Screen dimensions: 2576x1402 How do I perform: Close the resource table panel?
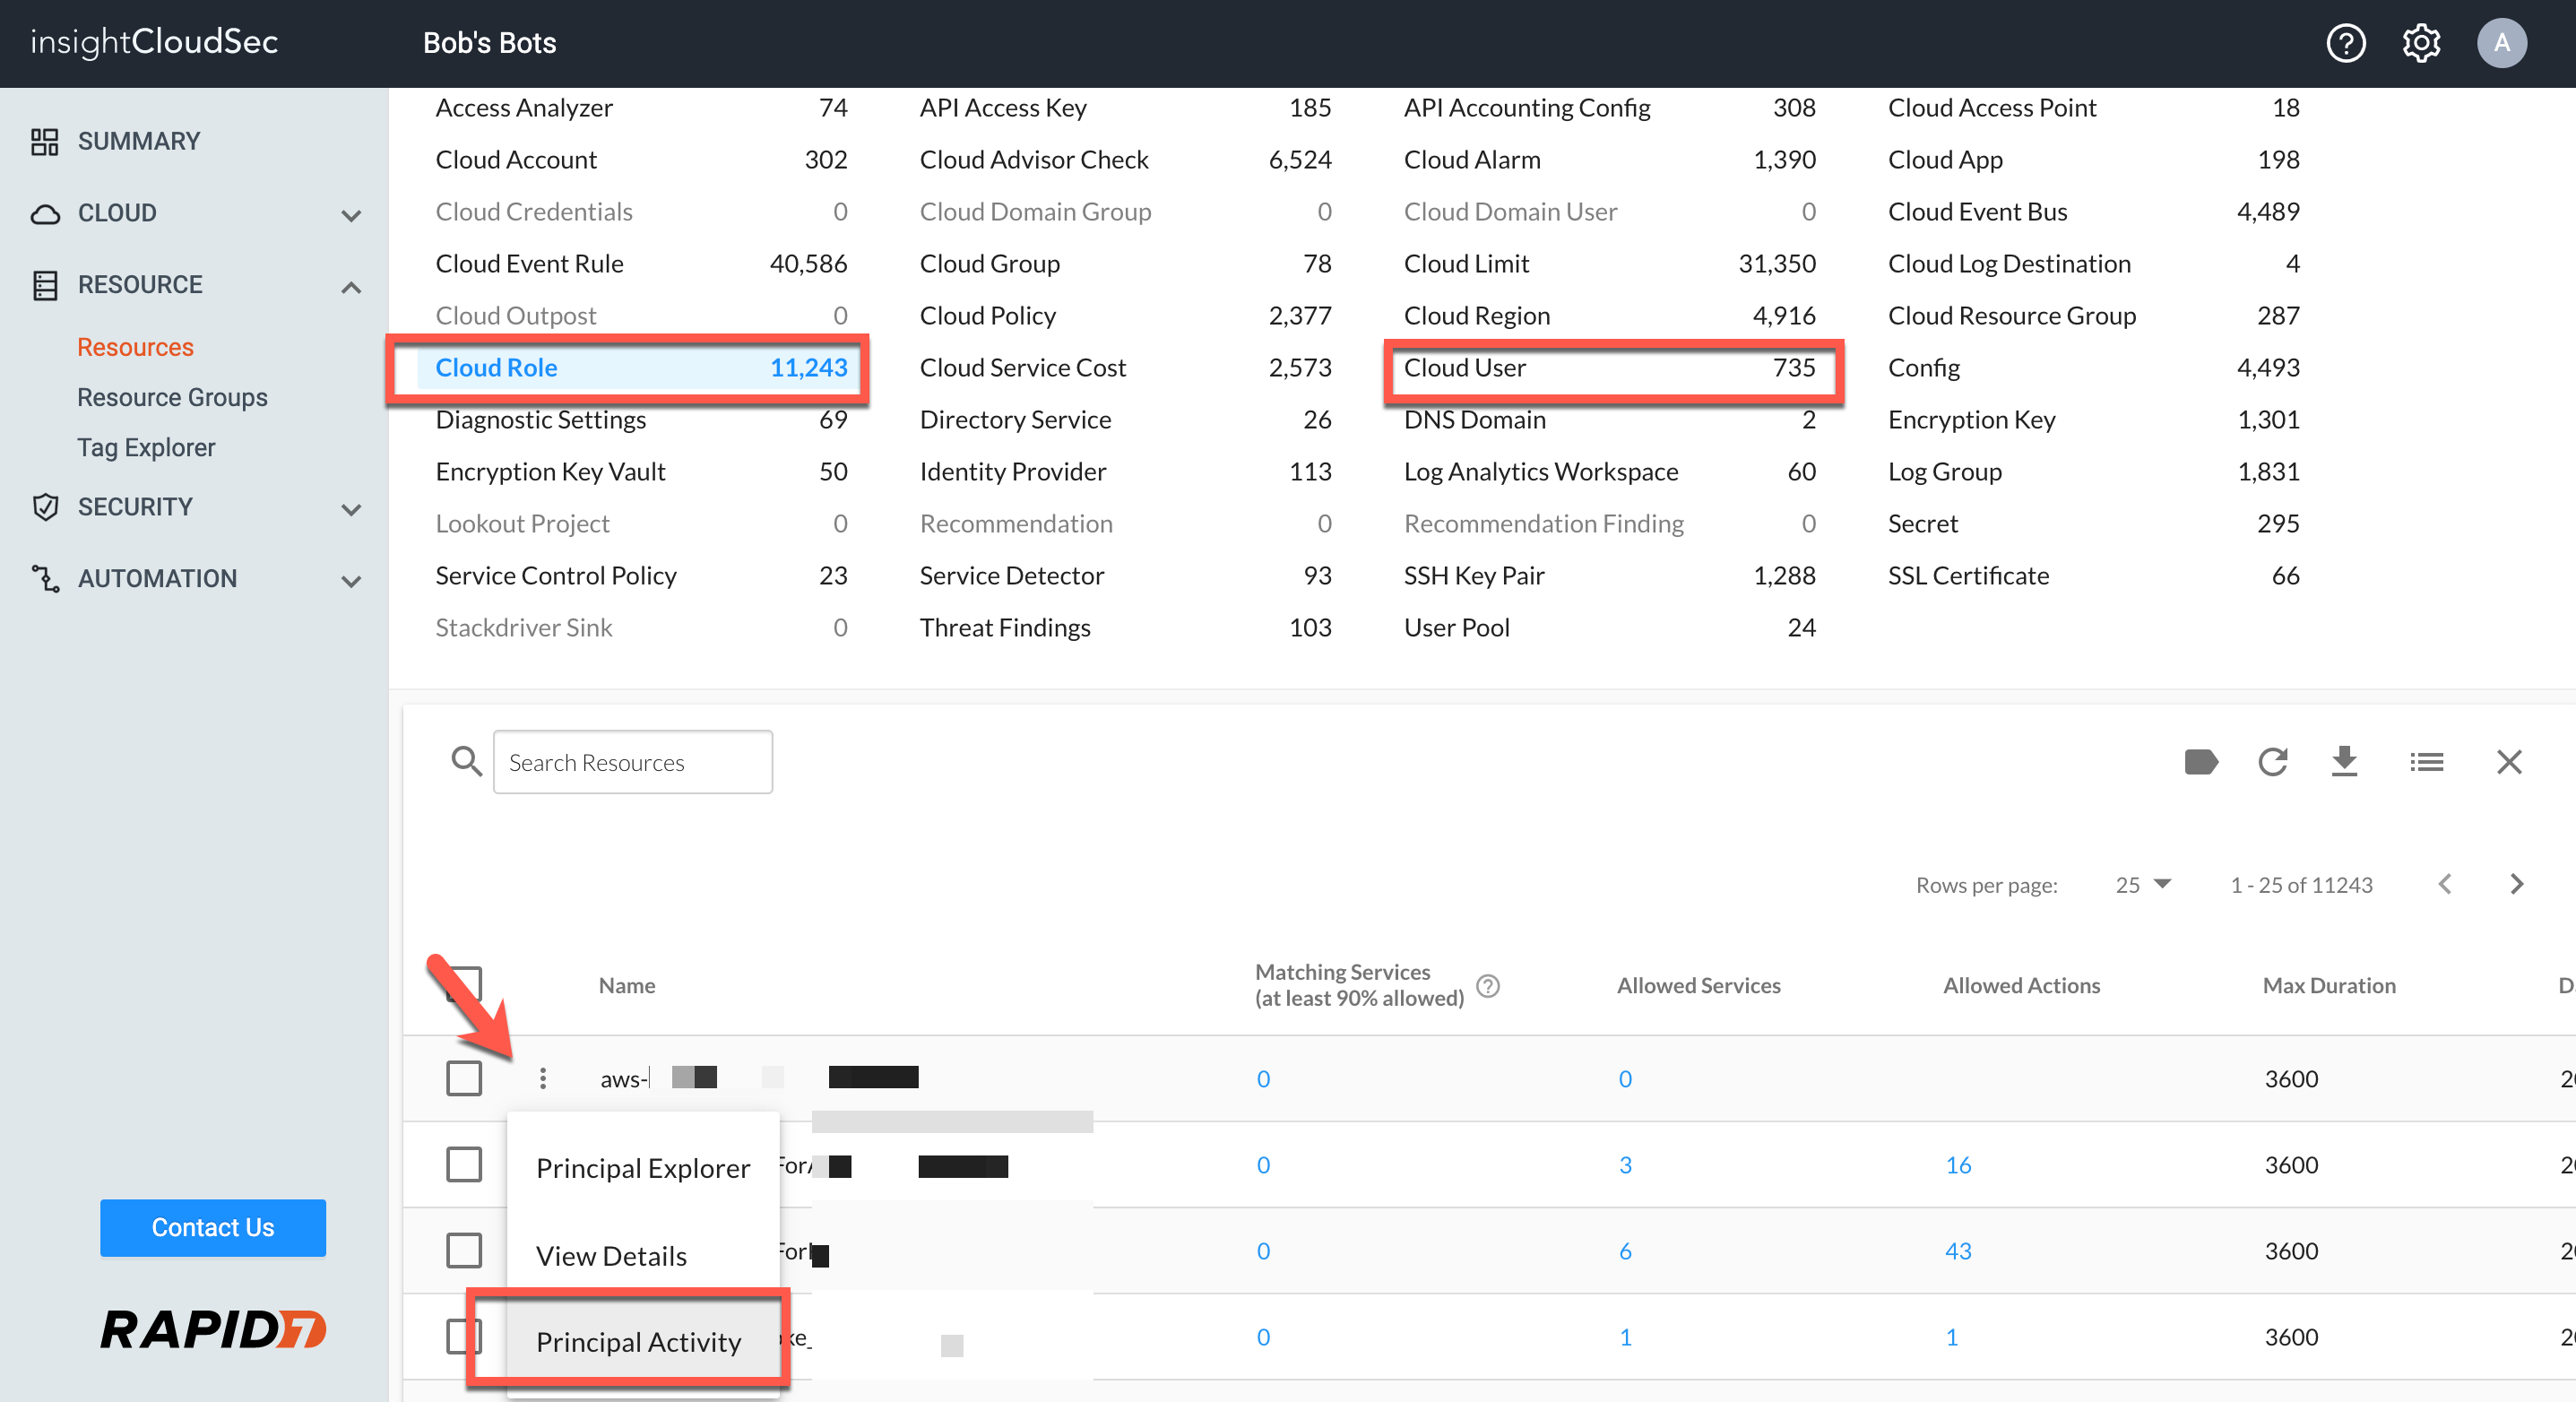point(2509,762)
